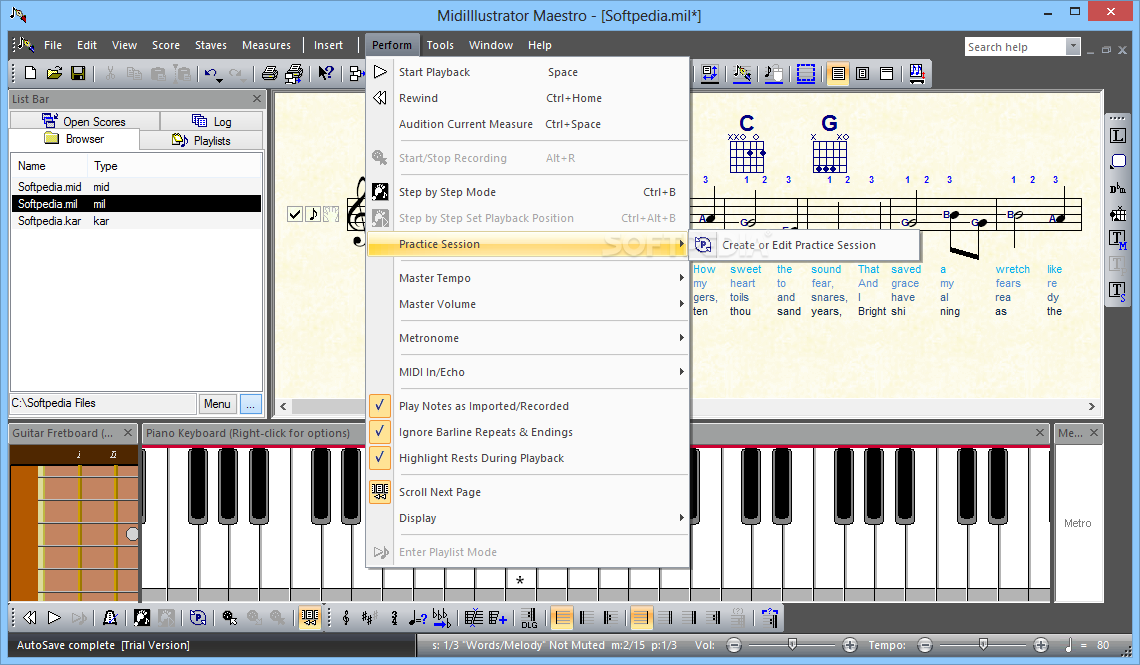Click the browse ellipsis button
1140x665 pixels.
click(x=250, y=403)
